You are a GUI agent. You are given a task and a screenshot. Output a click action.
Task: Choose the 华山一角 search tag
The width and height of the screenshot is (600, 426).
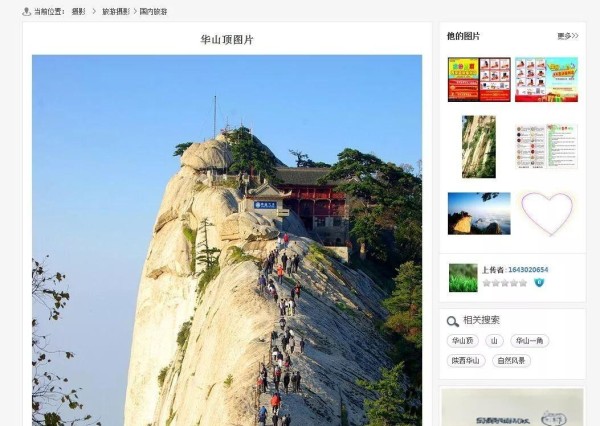[x=530, y=341]
